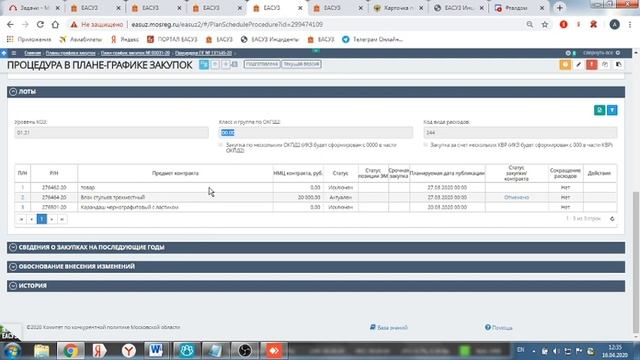Click the volume icon in the system tray
Image resolution: width=640 pixels, height=360 pixels.
556,351
